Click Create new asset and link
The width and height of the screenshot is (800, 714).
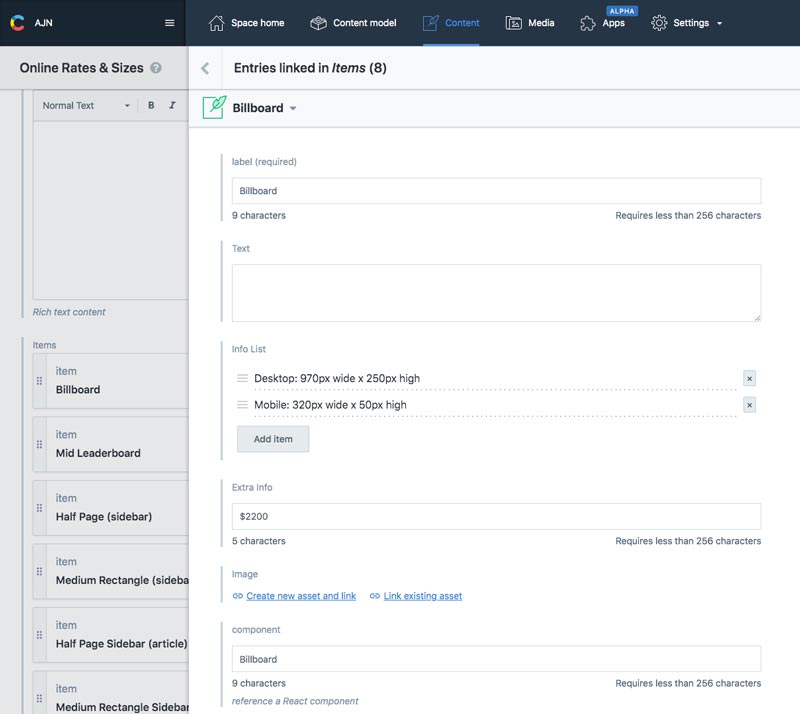(x=300, y=596)
